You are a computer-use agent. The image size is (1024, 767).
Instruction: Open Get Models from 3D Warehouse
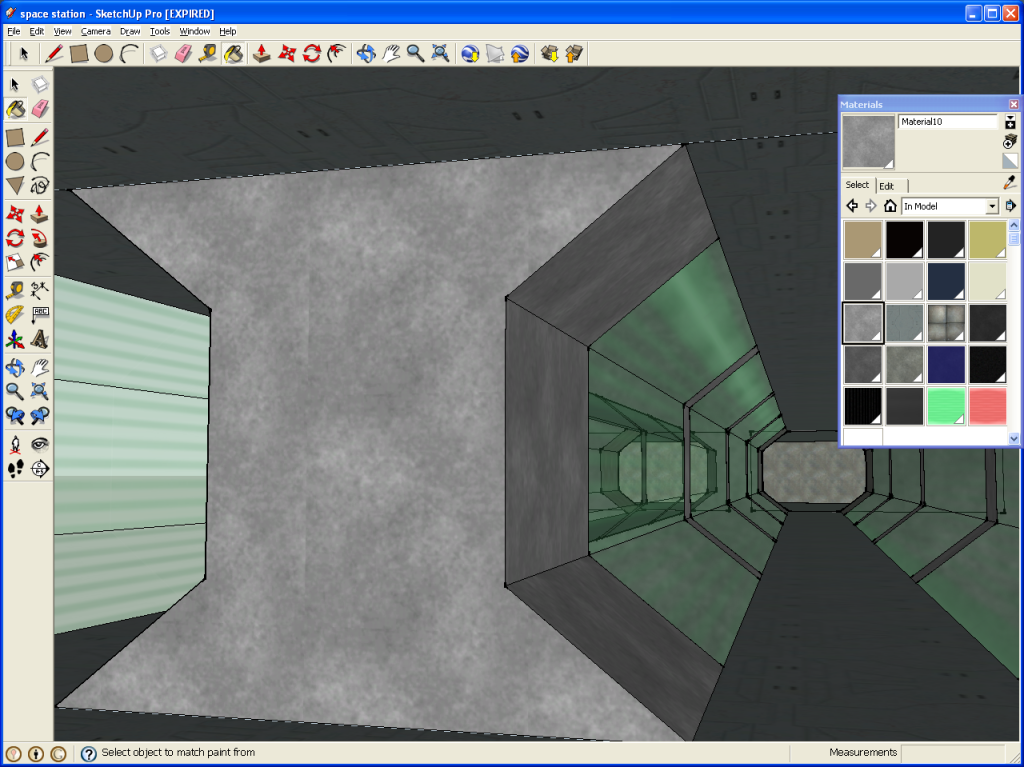tap(550, 54)
